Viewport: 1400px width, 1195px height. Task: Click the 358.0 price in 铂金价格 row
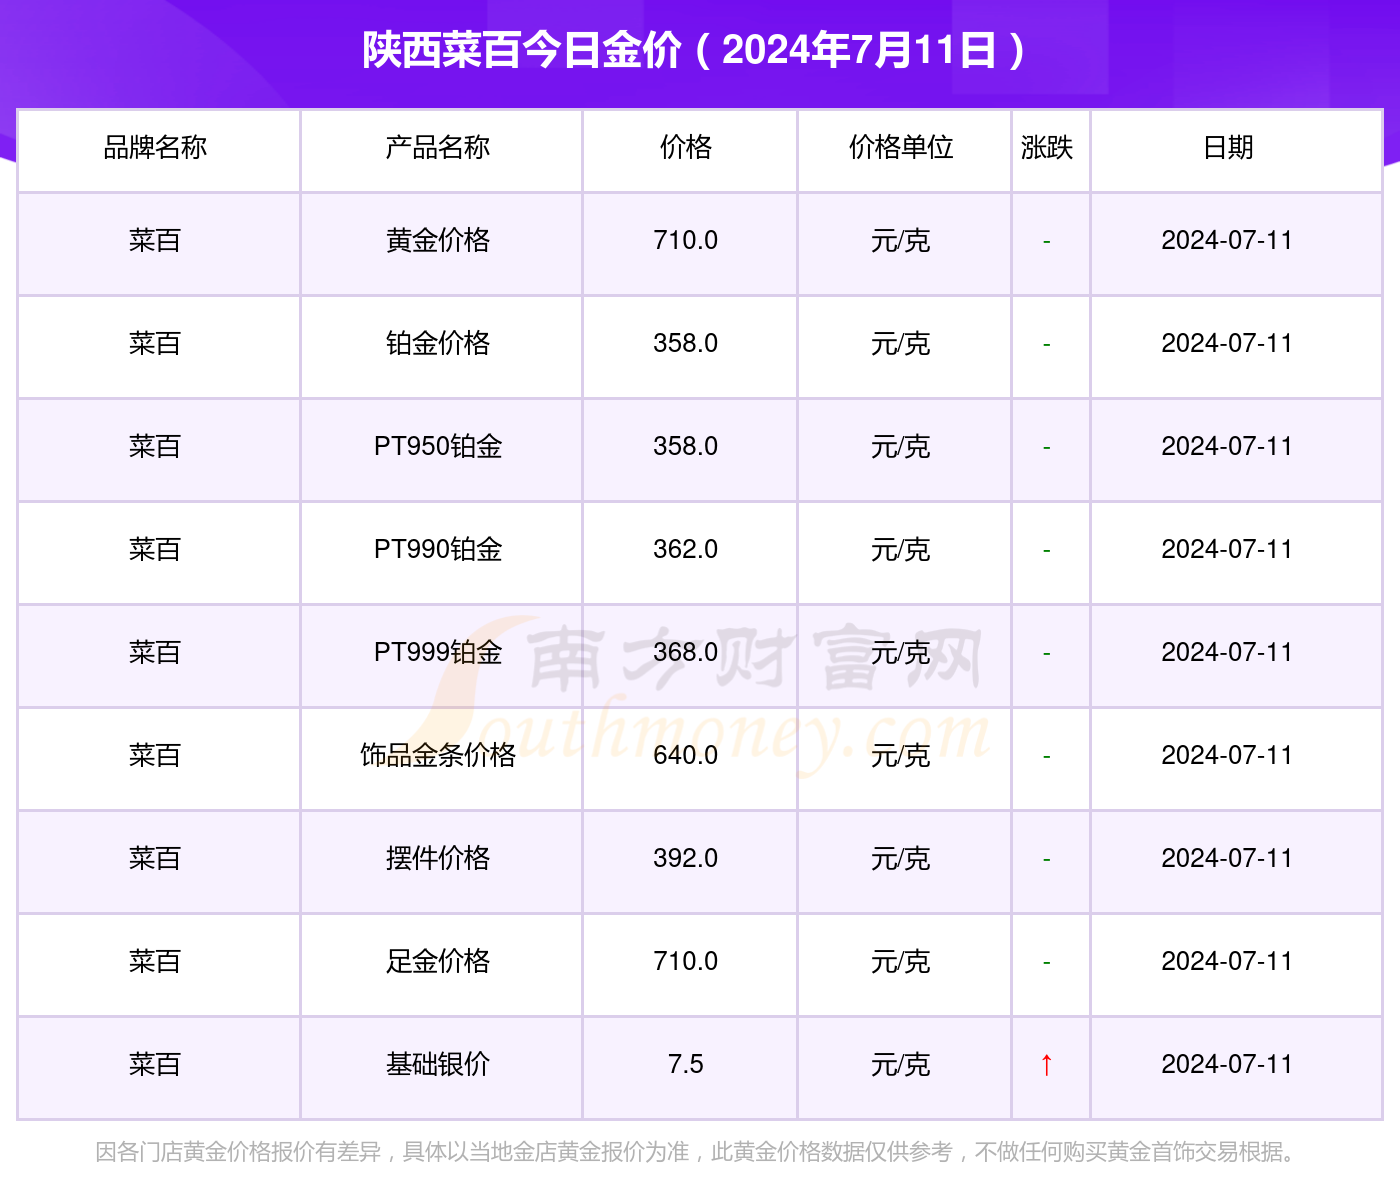(686, 344)
